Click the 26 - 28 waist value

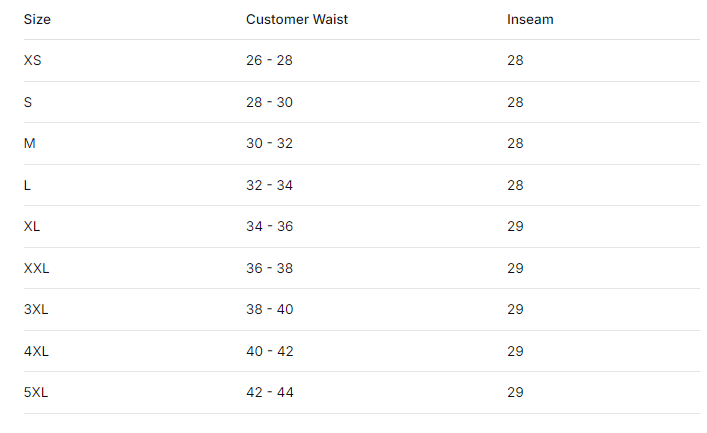tap(269, 60)
